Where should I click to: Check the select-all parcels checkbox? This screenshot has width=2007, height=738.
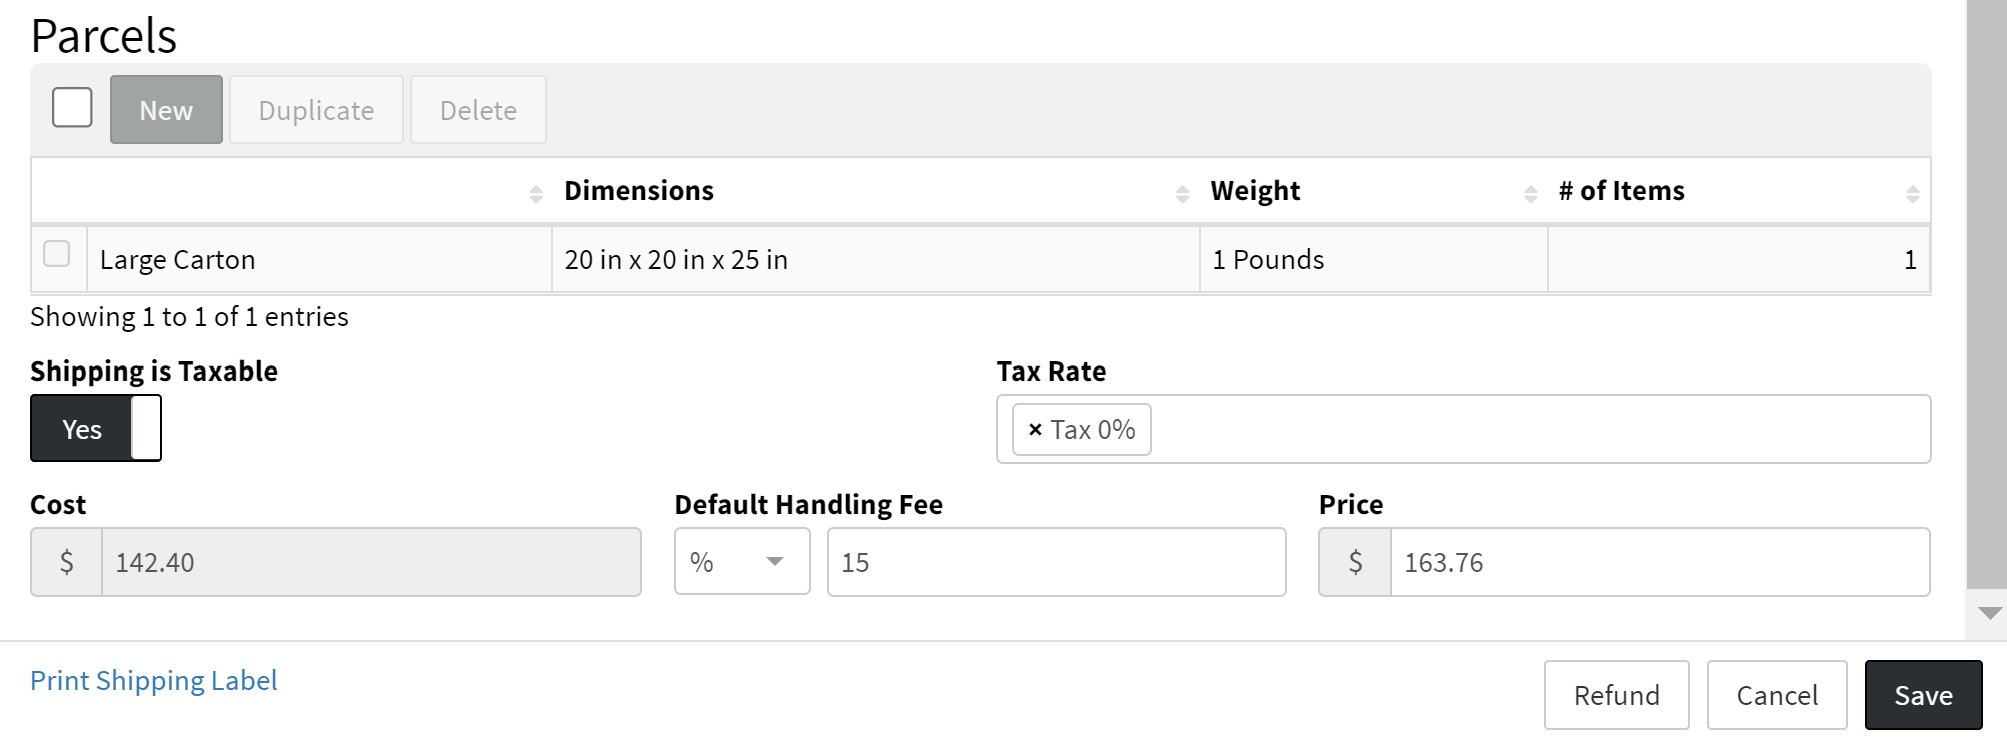tap(72, 108)
